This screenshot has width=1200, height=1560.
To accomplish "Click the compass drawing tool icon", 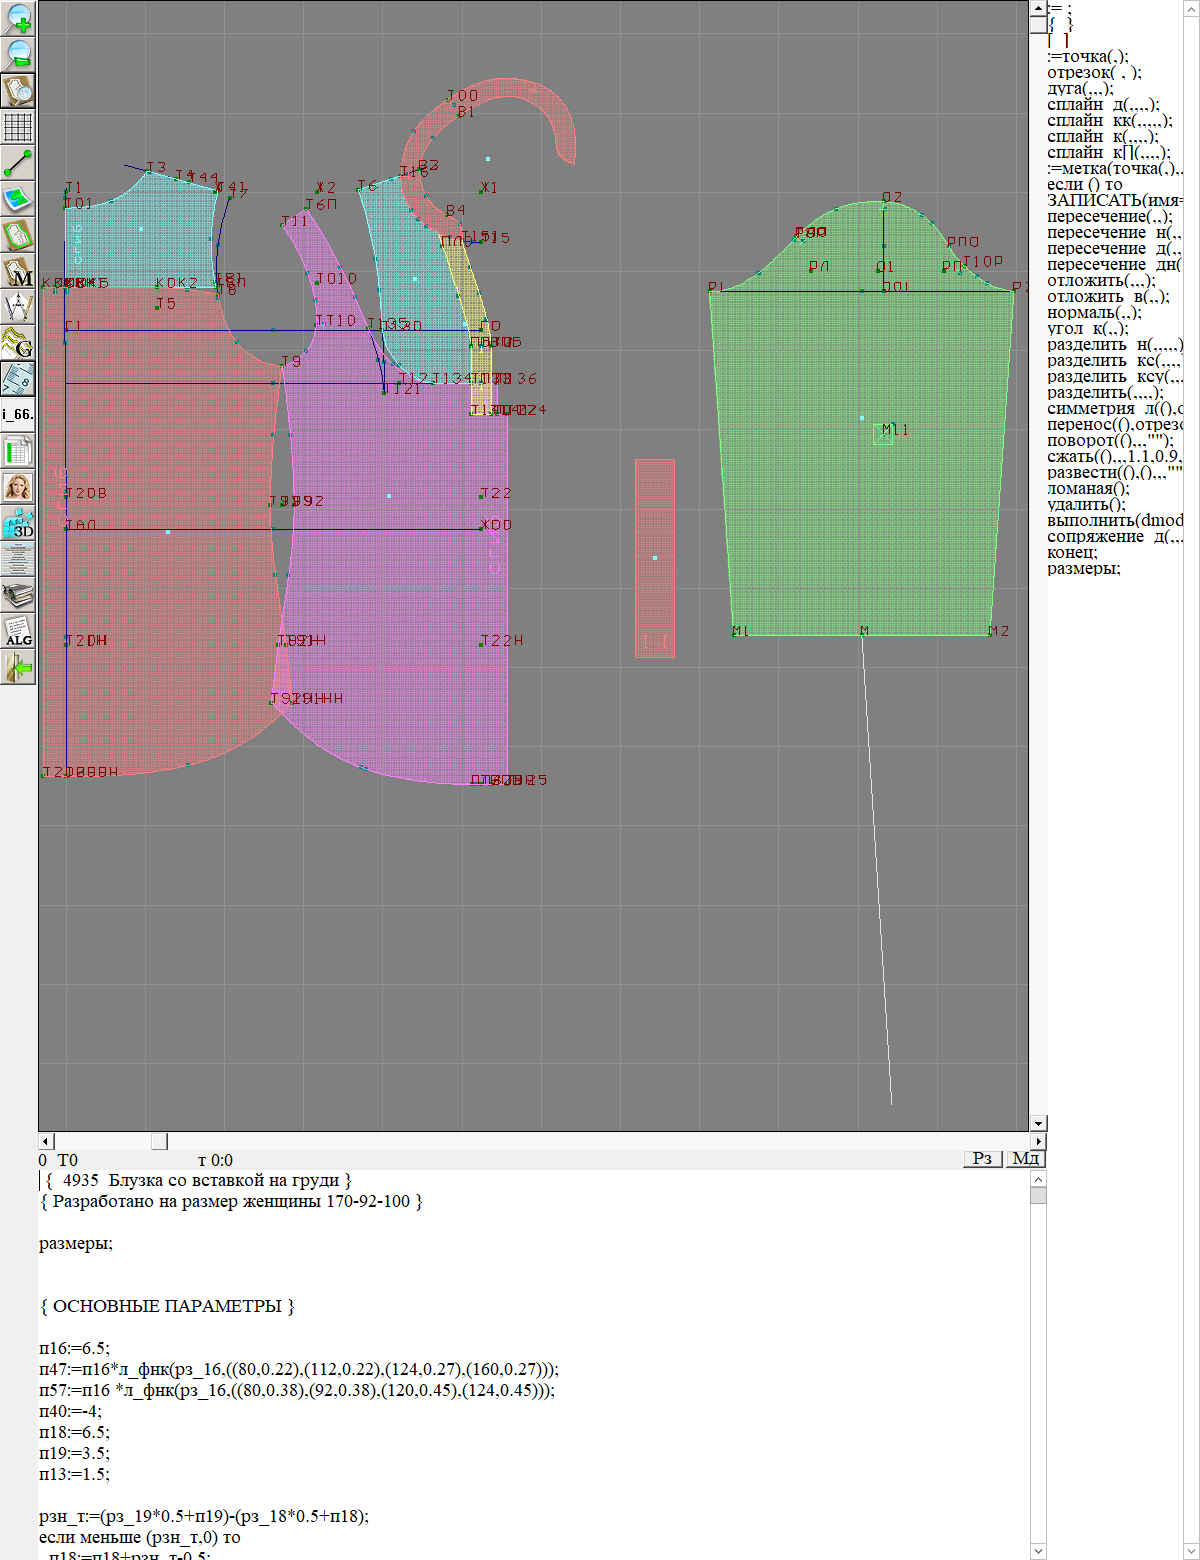I will point(19,308).
